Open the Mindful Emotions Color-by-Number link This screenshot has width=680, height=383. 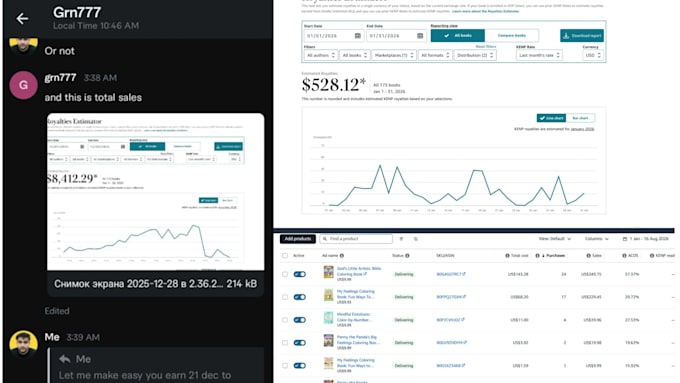point(355,317)
